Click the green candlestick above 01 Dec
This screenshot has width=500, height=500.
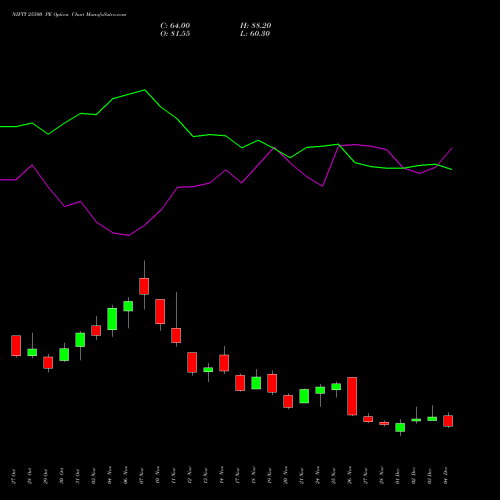point(400,427)
